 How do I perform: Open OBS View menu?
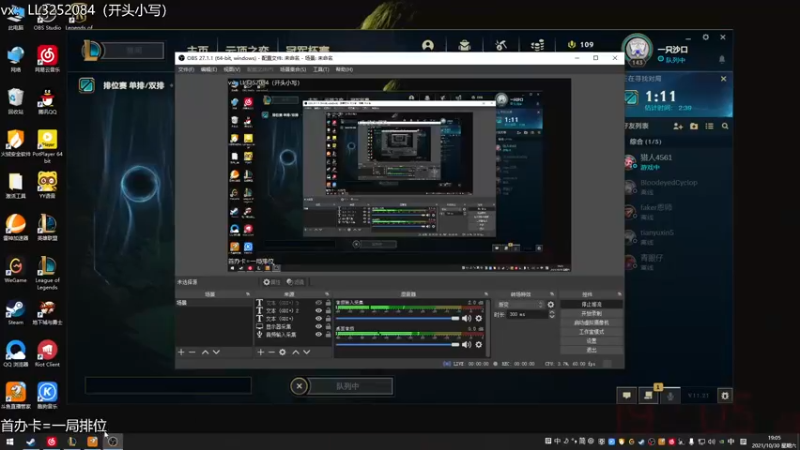(232, 69)
